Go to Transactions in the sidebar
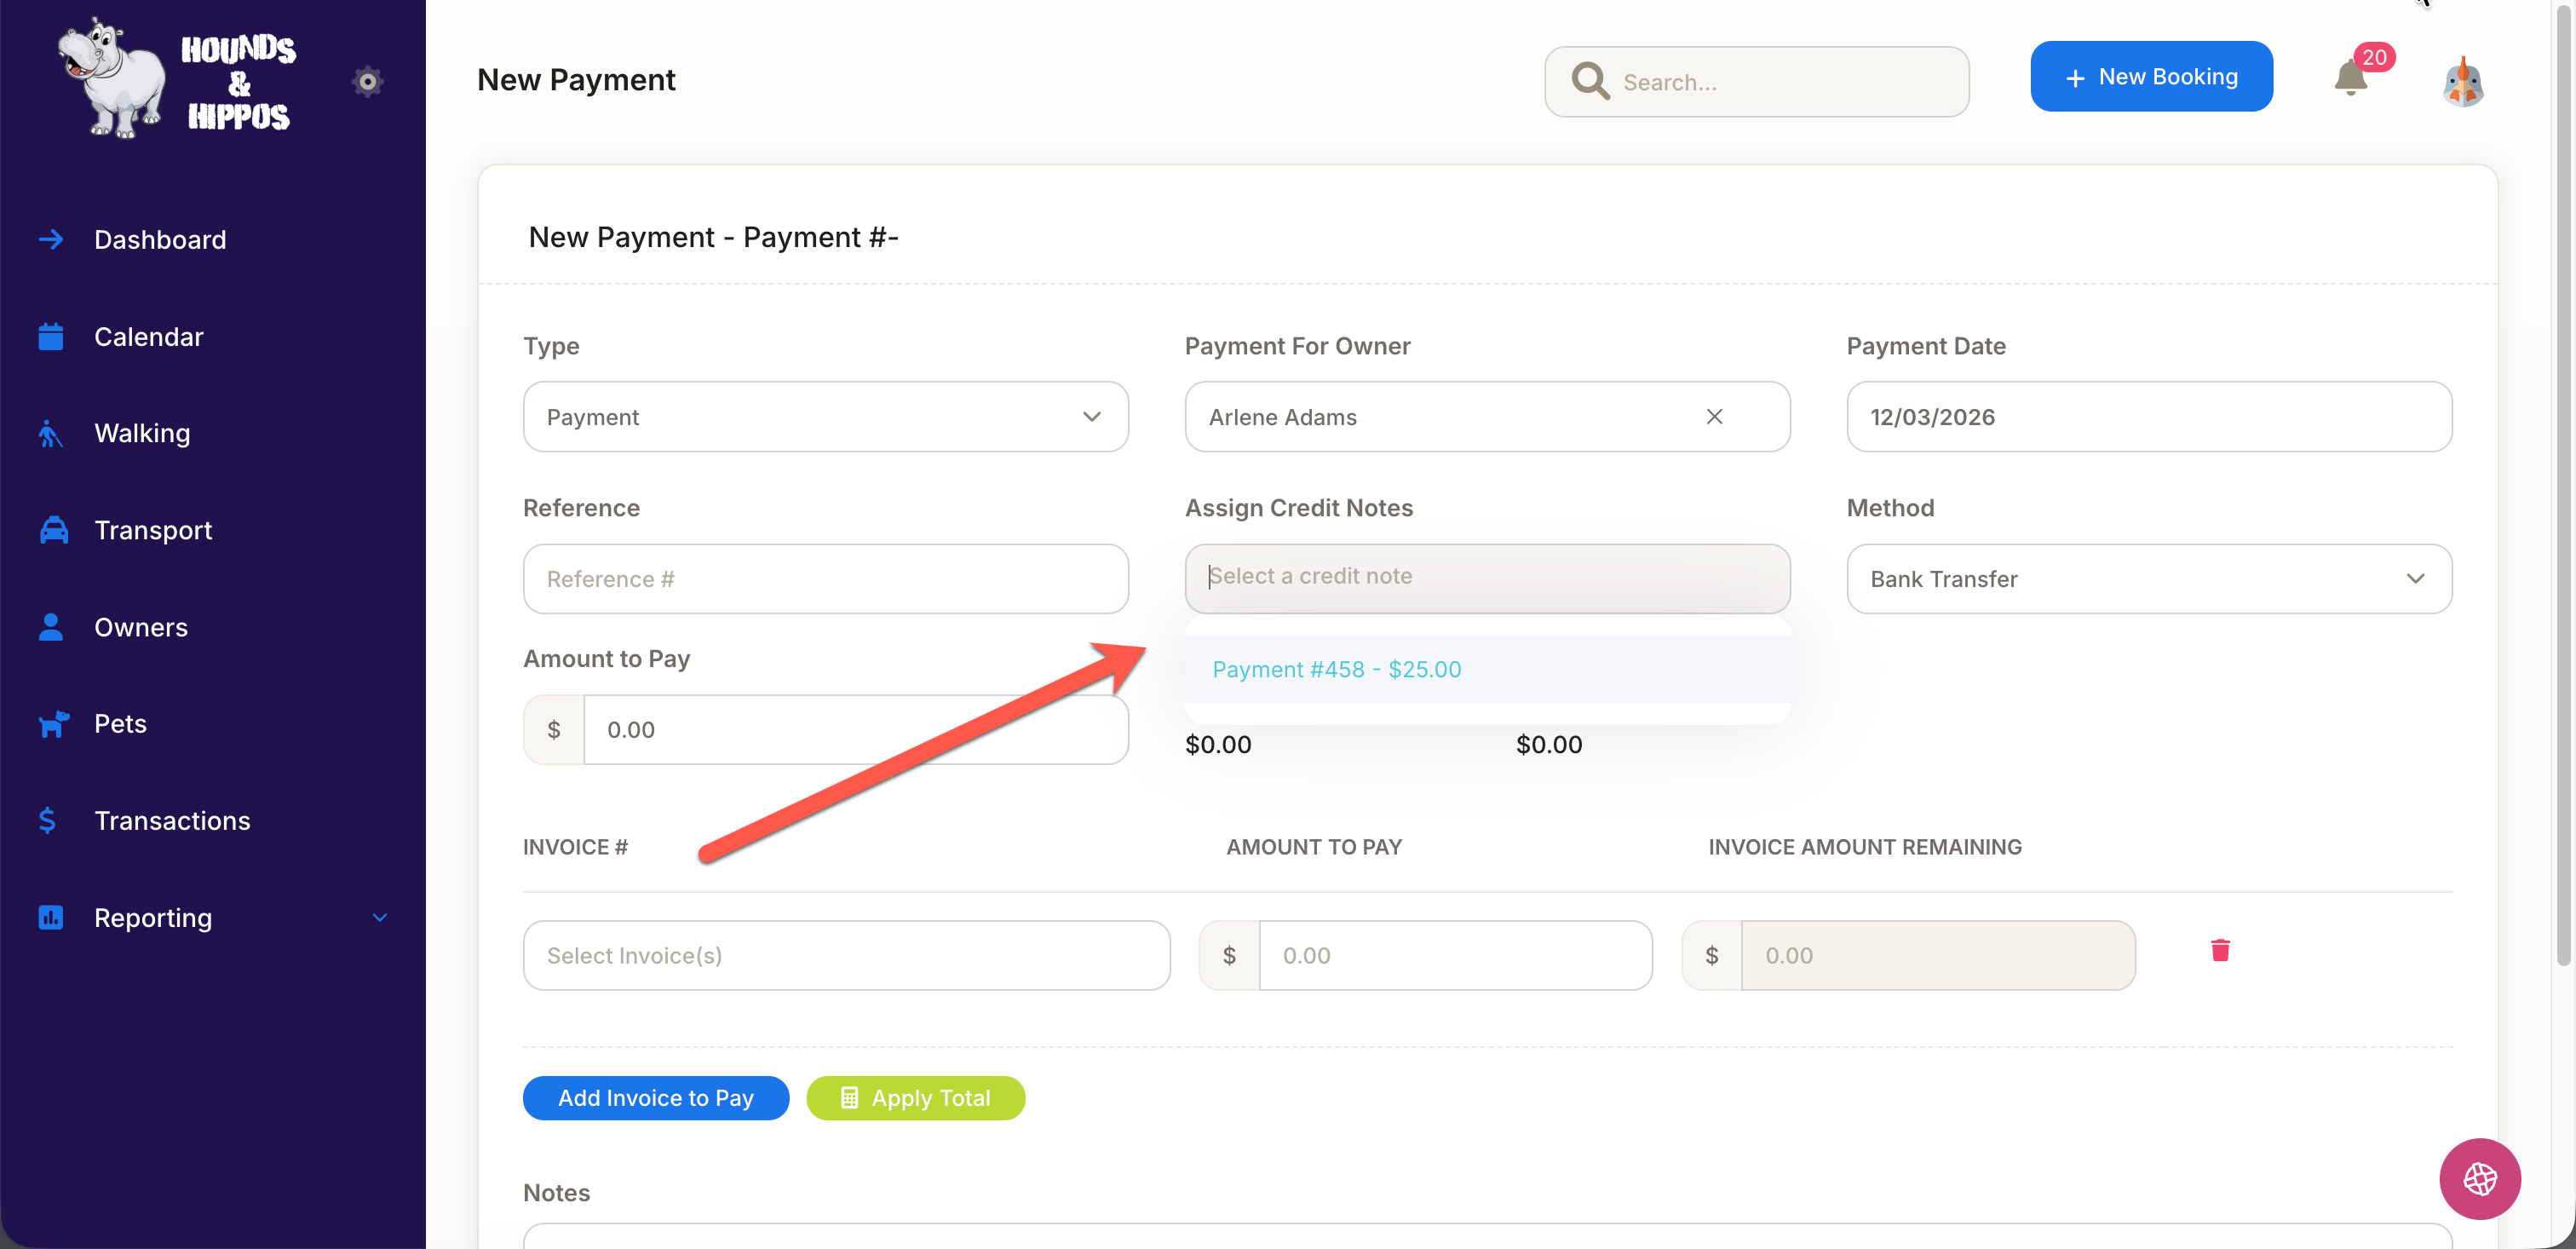This screenshot has height=1249, width=2576. click(x=172, y=820)
